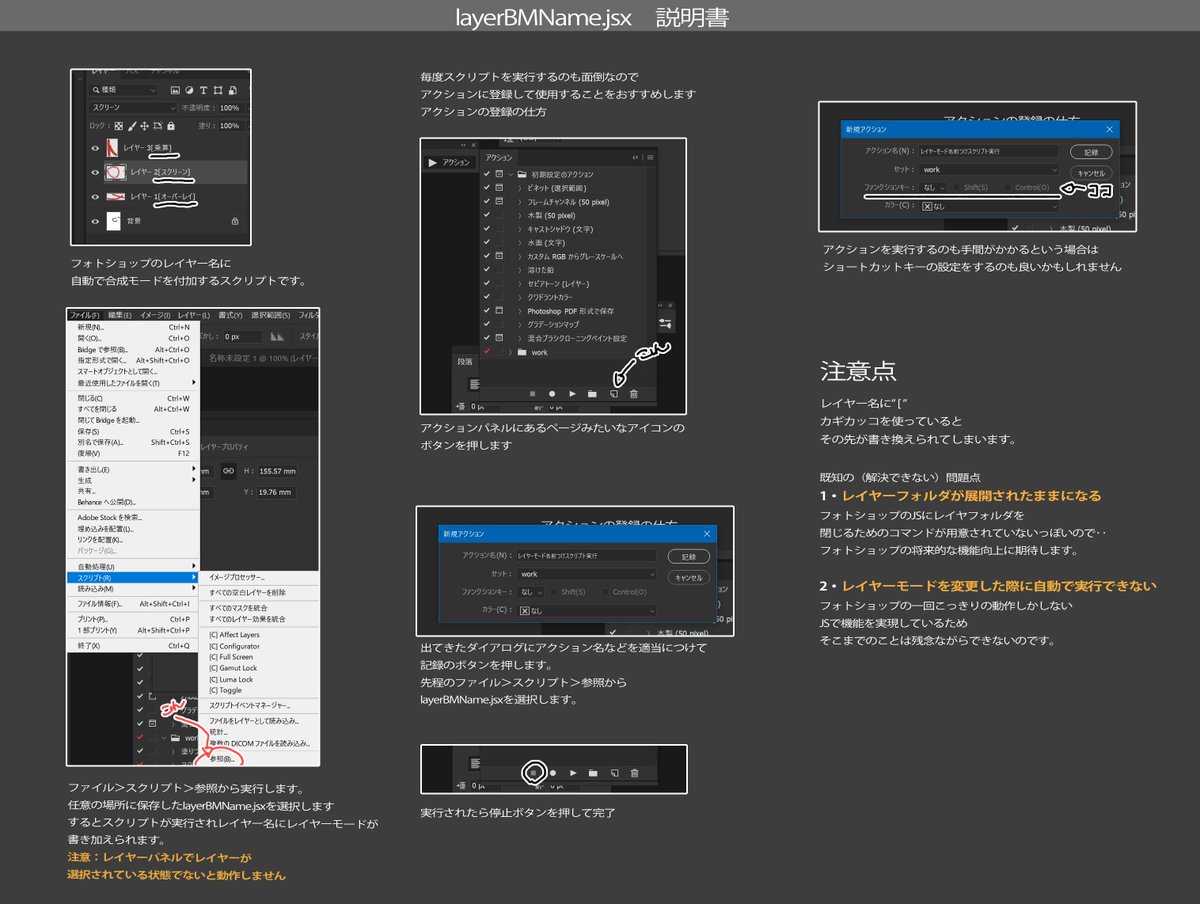1200x904 pixels.
Task: Click the padlock icon on the 背景 layer
Action: tap(235, 220)
